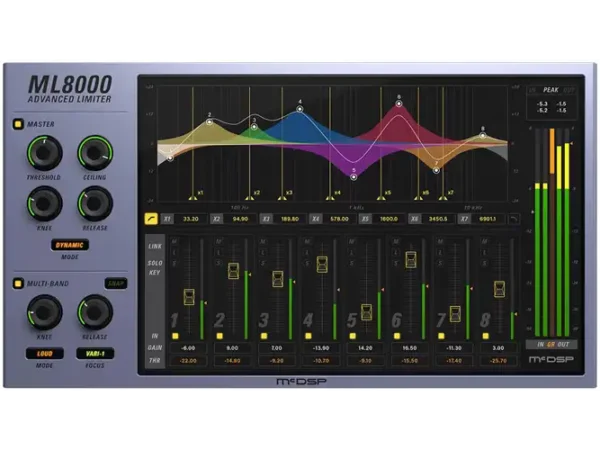Click the x2 crossover triangle marker
The width and height of the screenshot is (600, 450).
click(x=249, y=198)
